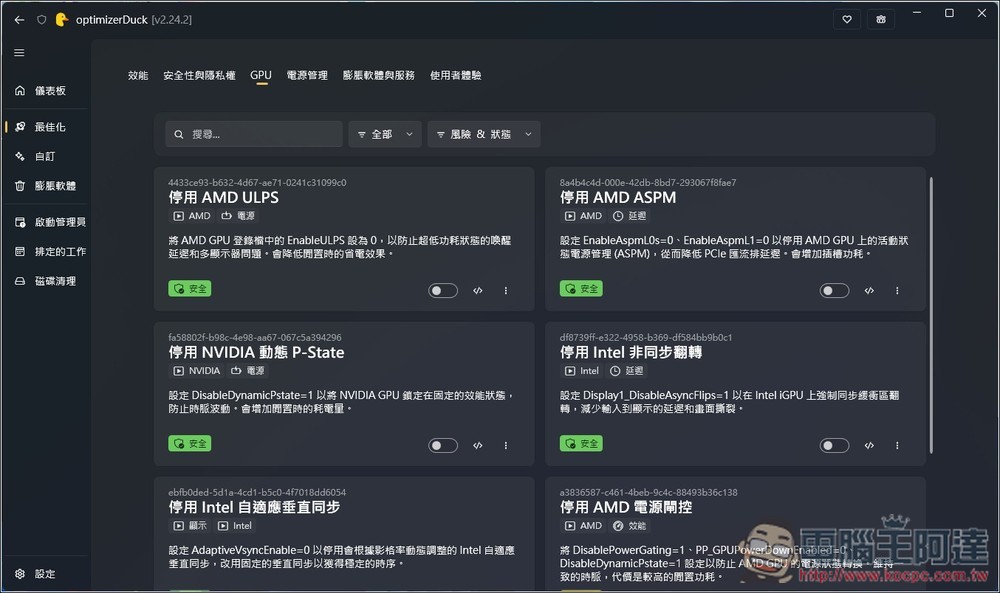The image size is (1000, 593).
Task: Open 設定 settings in sidebar
Action: [46, 574]
